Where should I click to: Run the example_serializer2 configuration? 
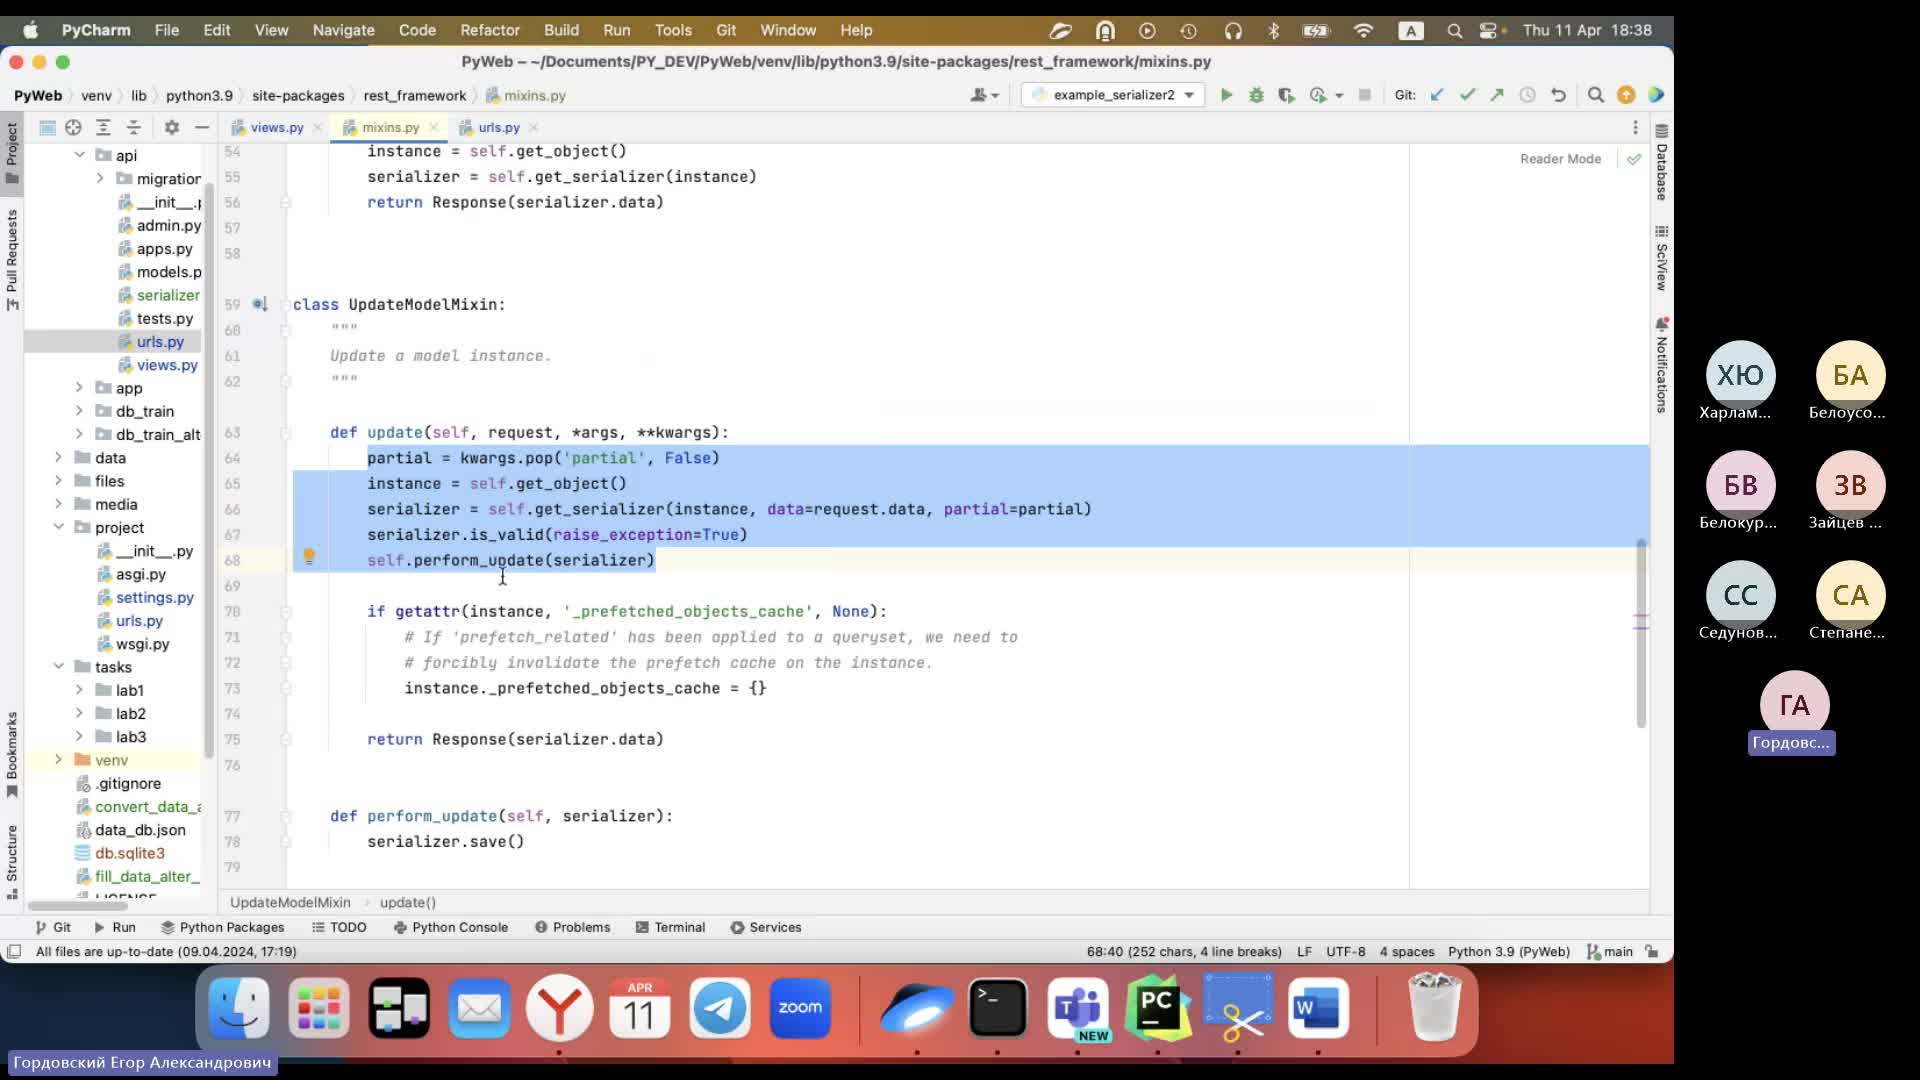click(1226, 95)
